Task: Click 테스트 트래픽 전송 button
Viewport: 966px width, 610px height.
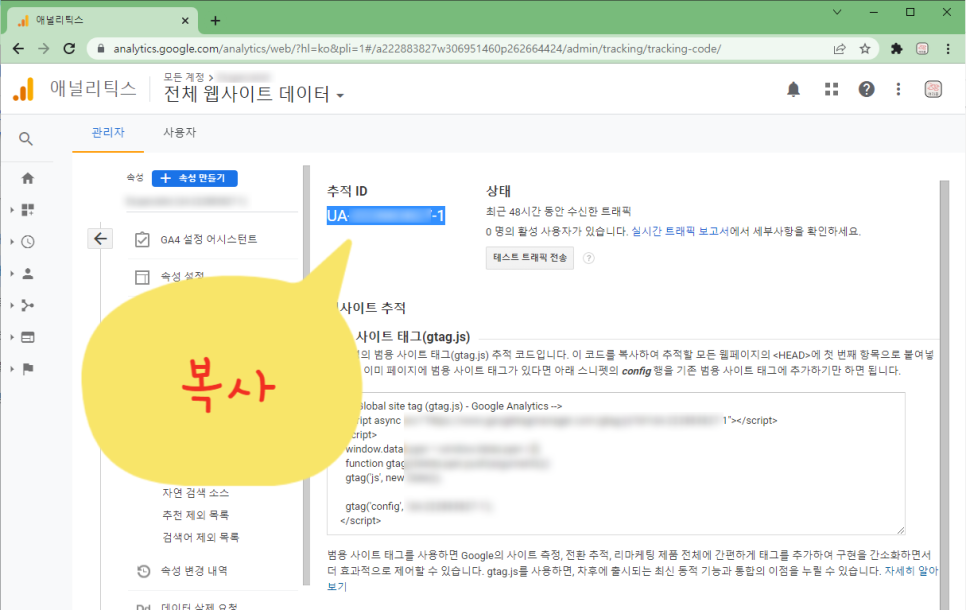Action: pyautogui.click(x=530, y=258)
